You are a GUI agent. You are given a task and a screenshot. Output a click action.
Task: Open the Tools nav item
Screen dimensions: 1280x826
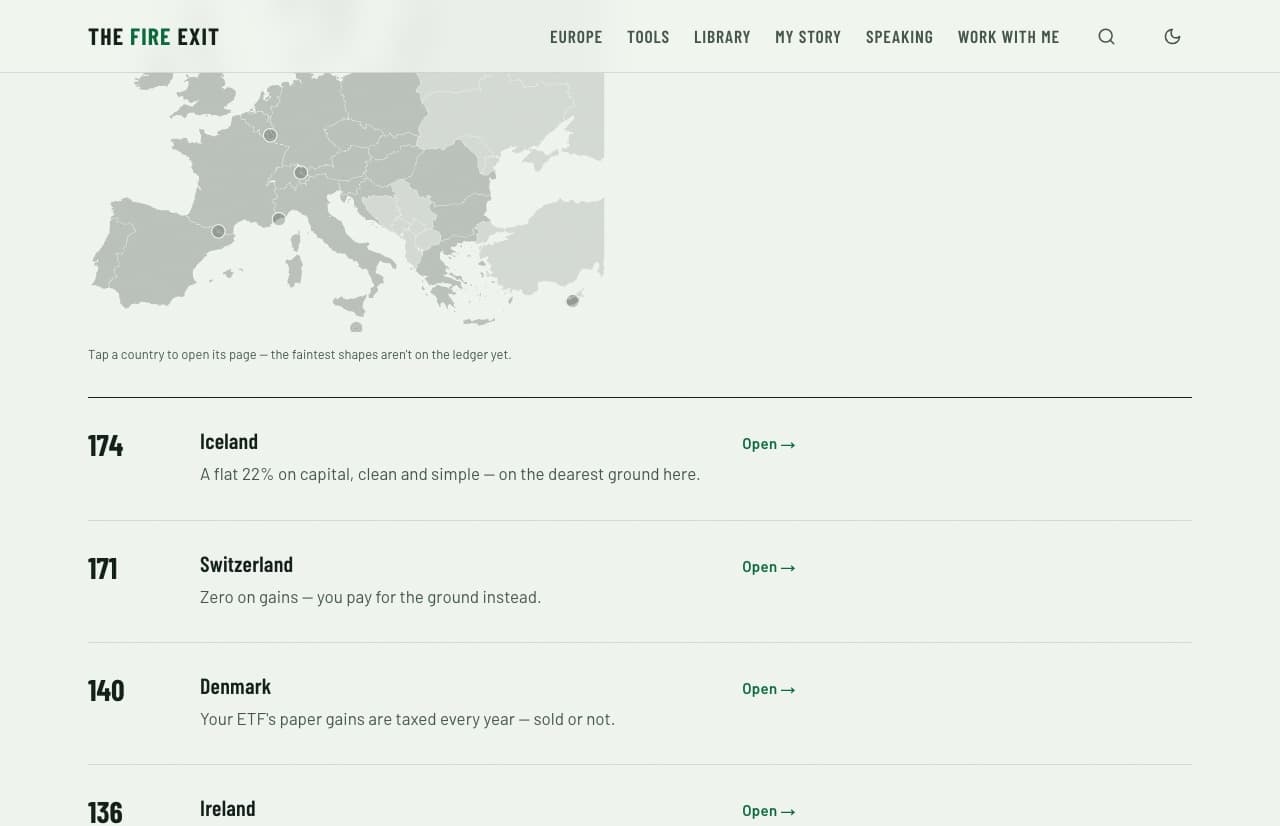pyautogui.click(x=648, y=37)
